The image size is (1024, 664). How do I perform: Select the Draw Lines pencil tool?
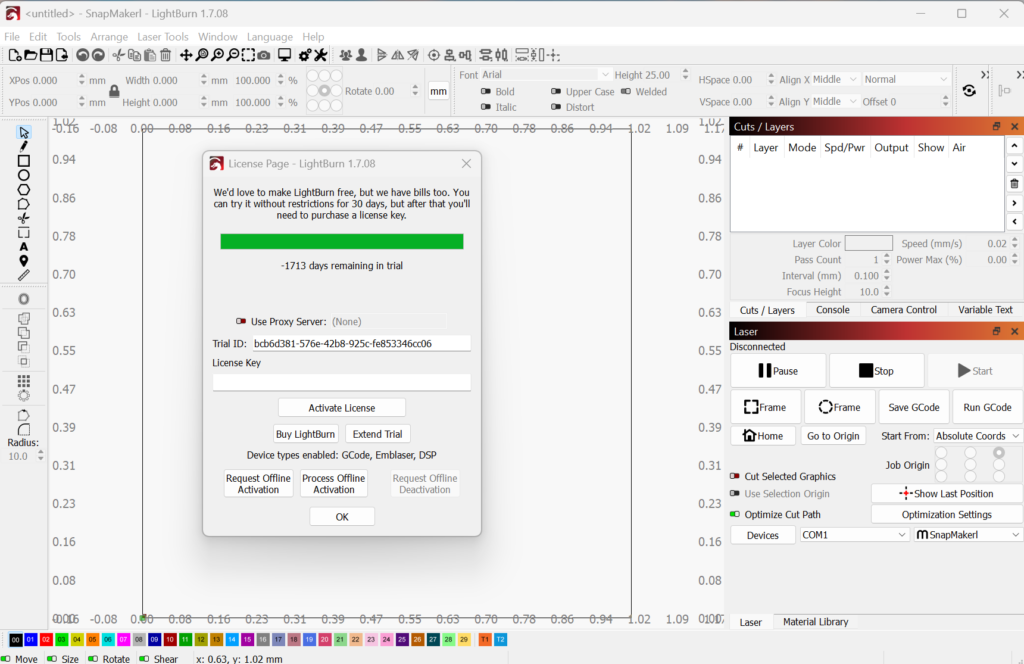24,146
